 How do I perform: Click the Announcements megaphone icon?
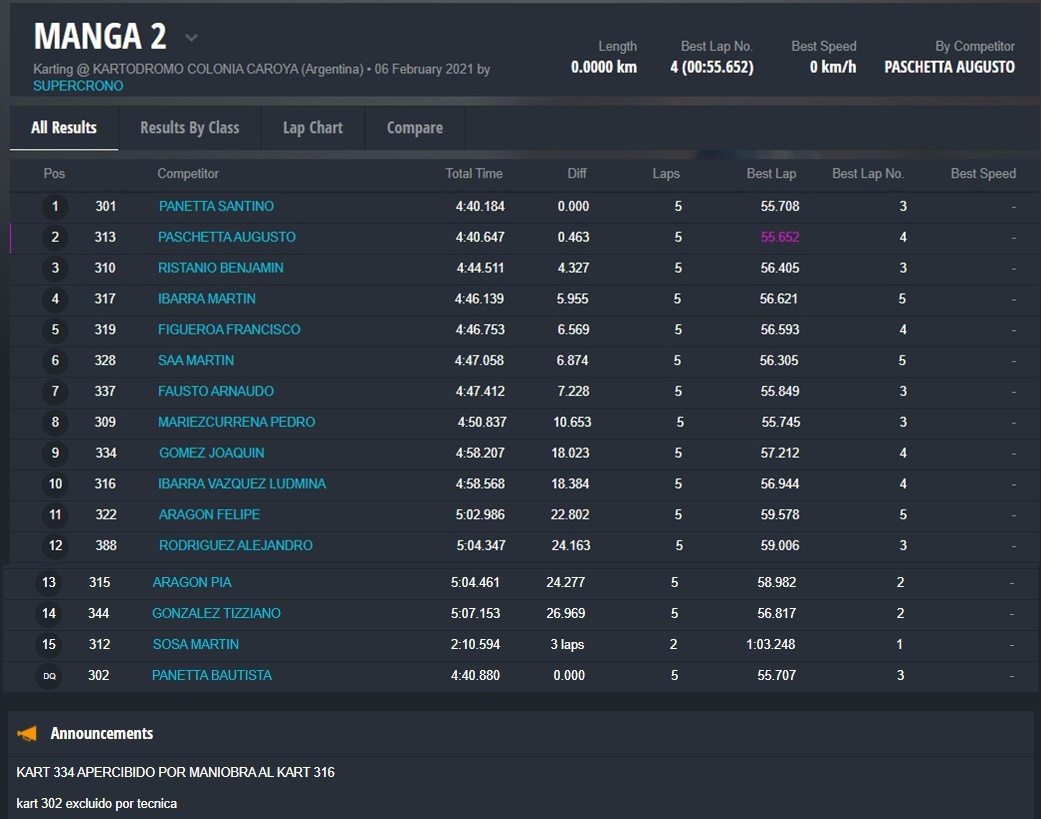(x=27, y=734)
